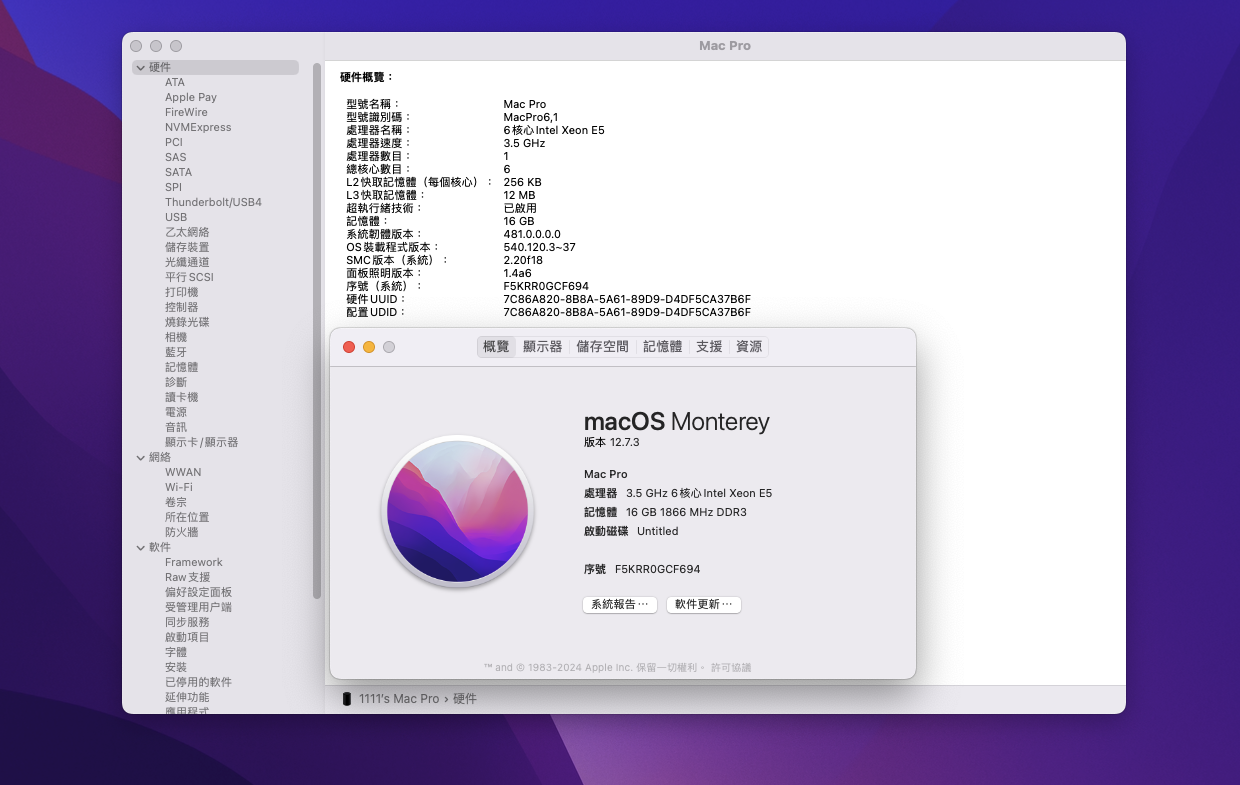Viewport: 1240px width, 785px height.
Task: Select 同步服務 in the sidebar
Action: pos(187,622)
